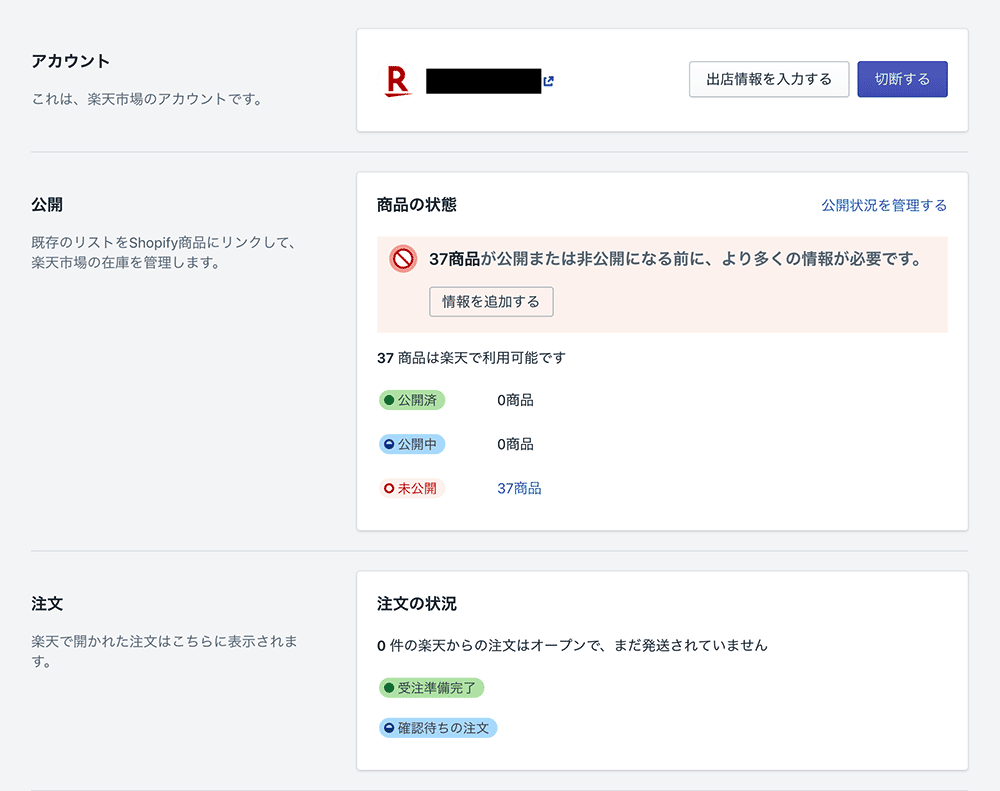Image resolution: width=1000 pixels, height=791 pixels.
Task: Click the red circle icon beside 未公開
Action: (390, 488)
